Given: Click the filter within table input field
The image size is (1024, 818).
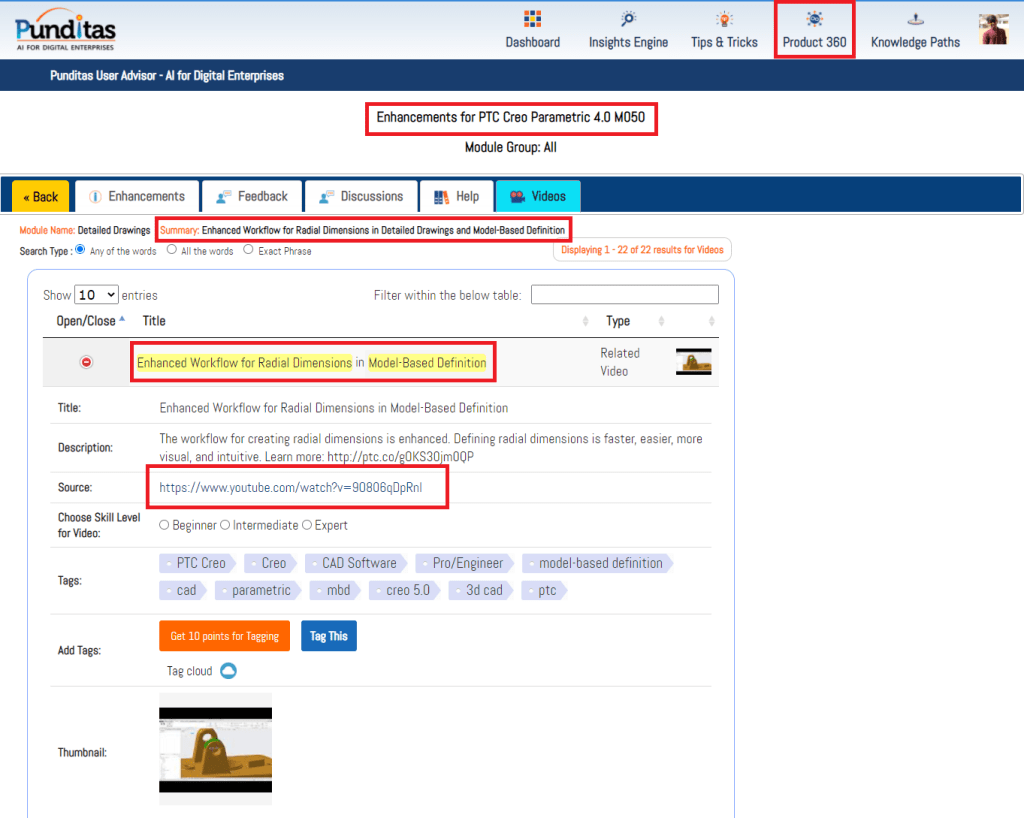Looking at the screenshot, I should click(624, 295).
